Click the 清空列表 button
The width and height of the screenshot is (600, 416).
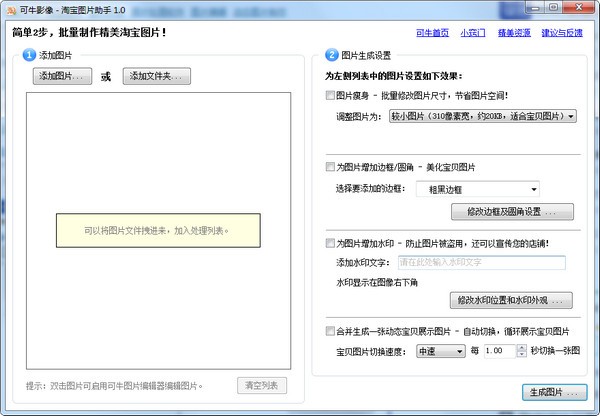262,385
